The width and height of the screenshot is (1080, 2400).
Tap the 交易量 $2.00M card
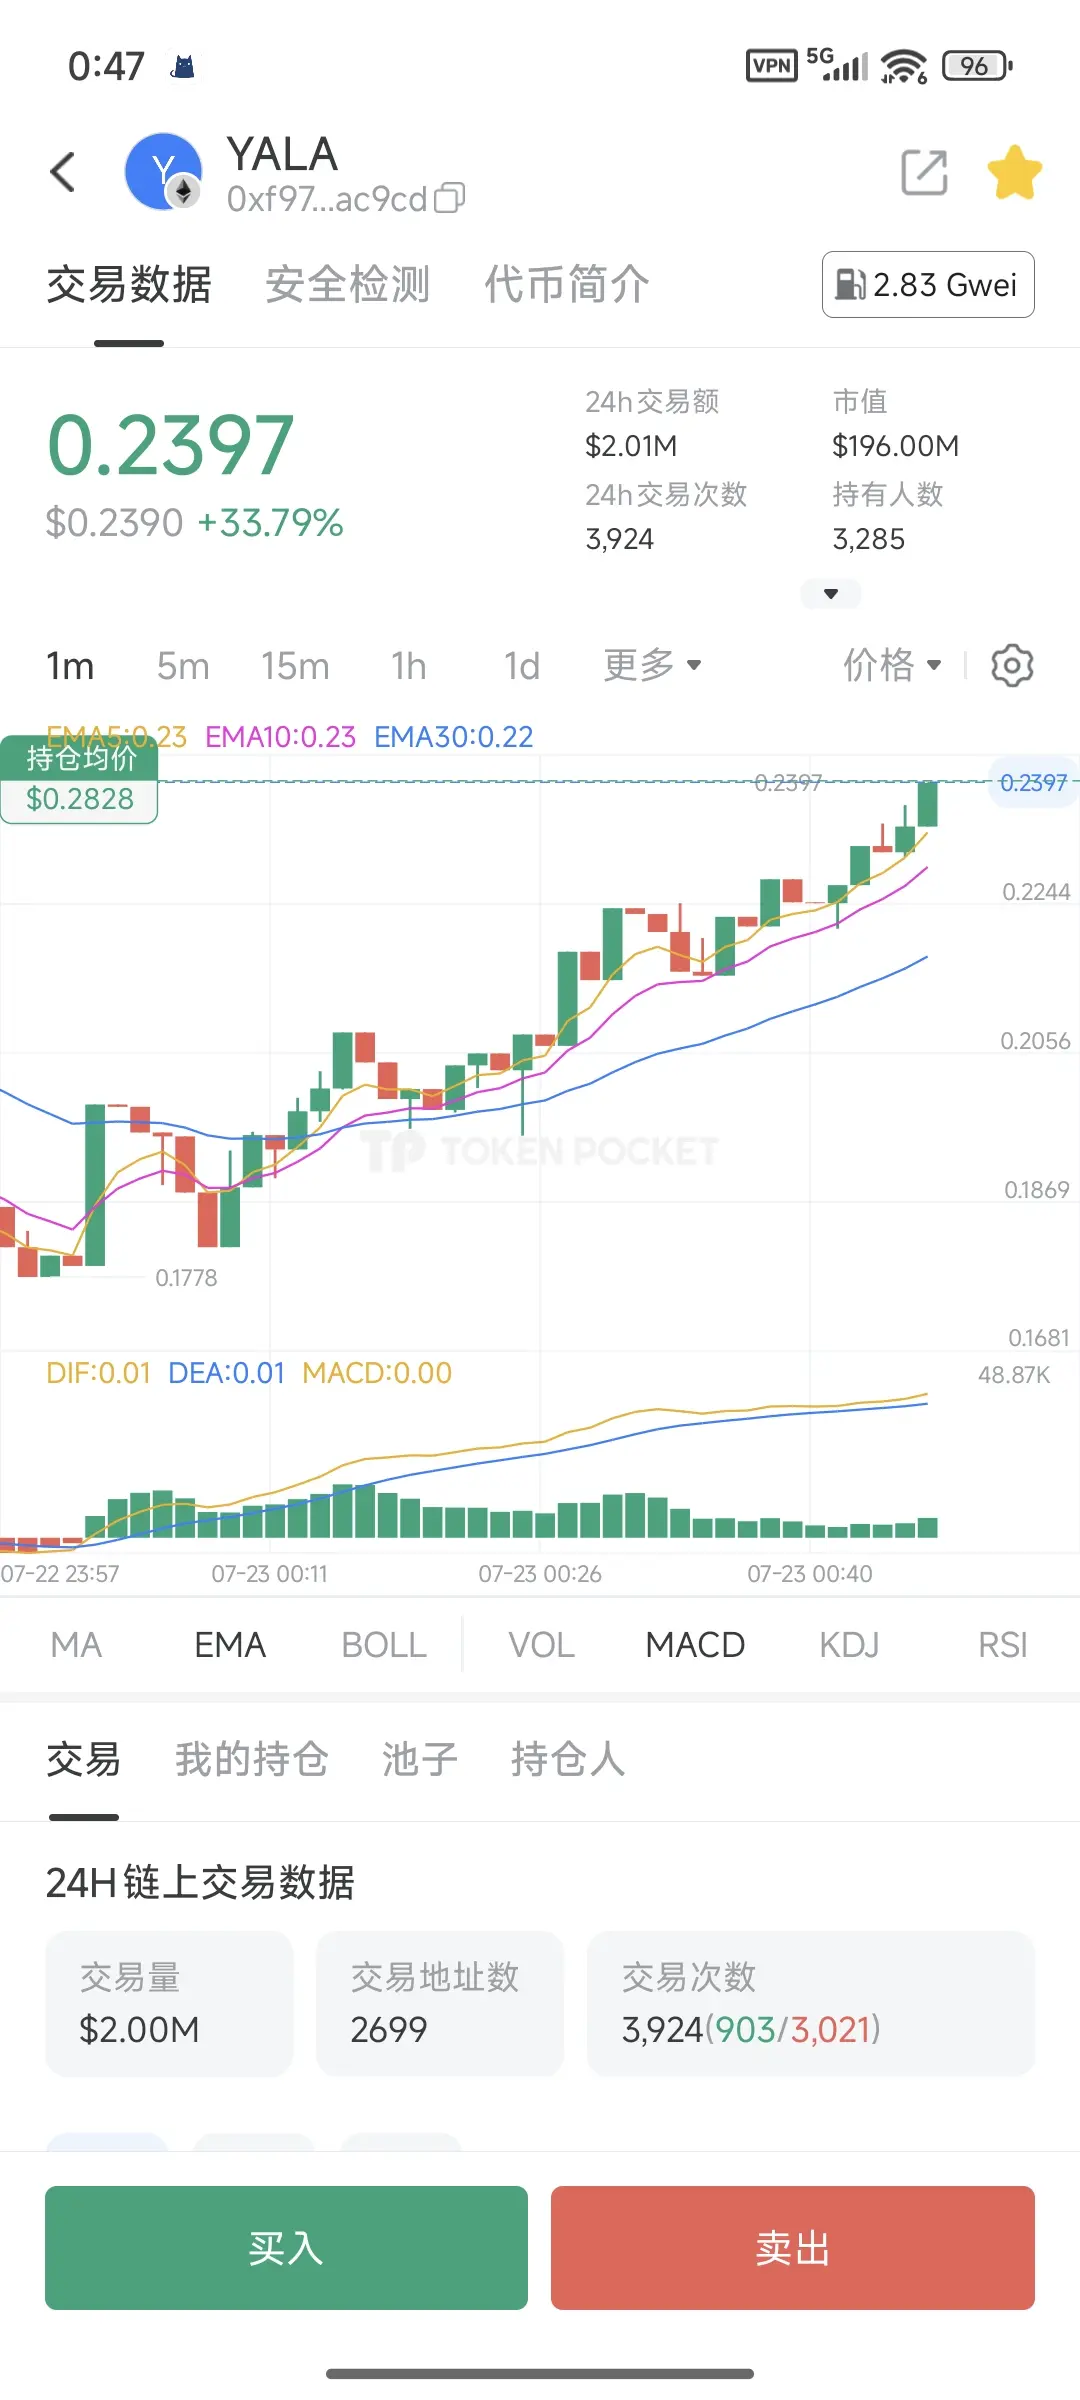coord(169,2004)
